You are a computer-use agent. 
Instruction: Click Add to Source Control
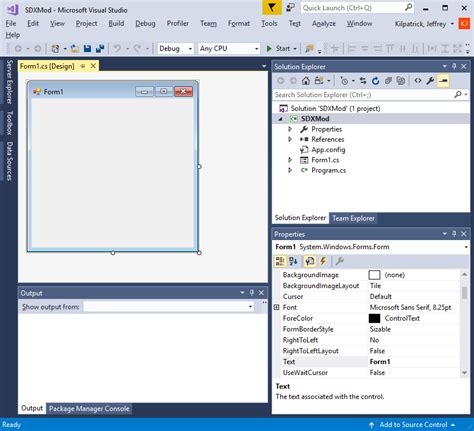412,425
